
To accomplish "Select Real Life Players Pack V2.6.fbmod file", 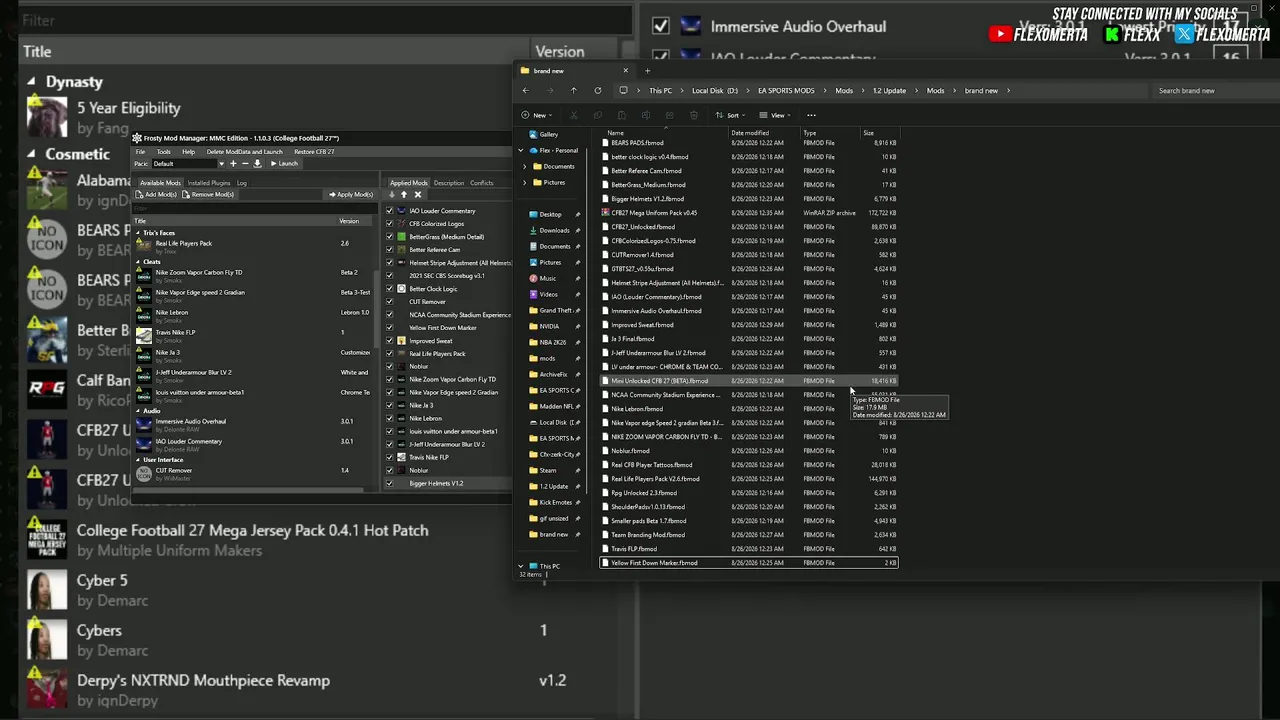I will pyautogui.click(x=748, y=479).
